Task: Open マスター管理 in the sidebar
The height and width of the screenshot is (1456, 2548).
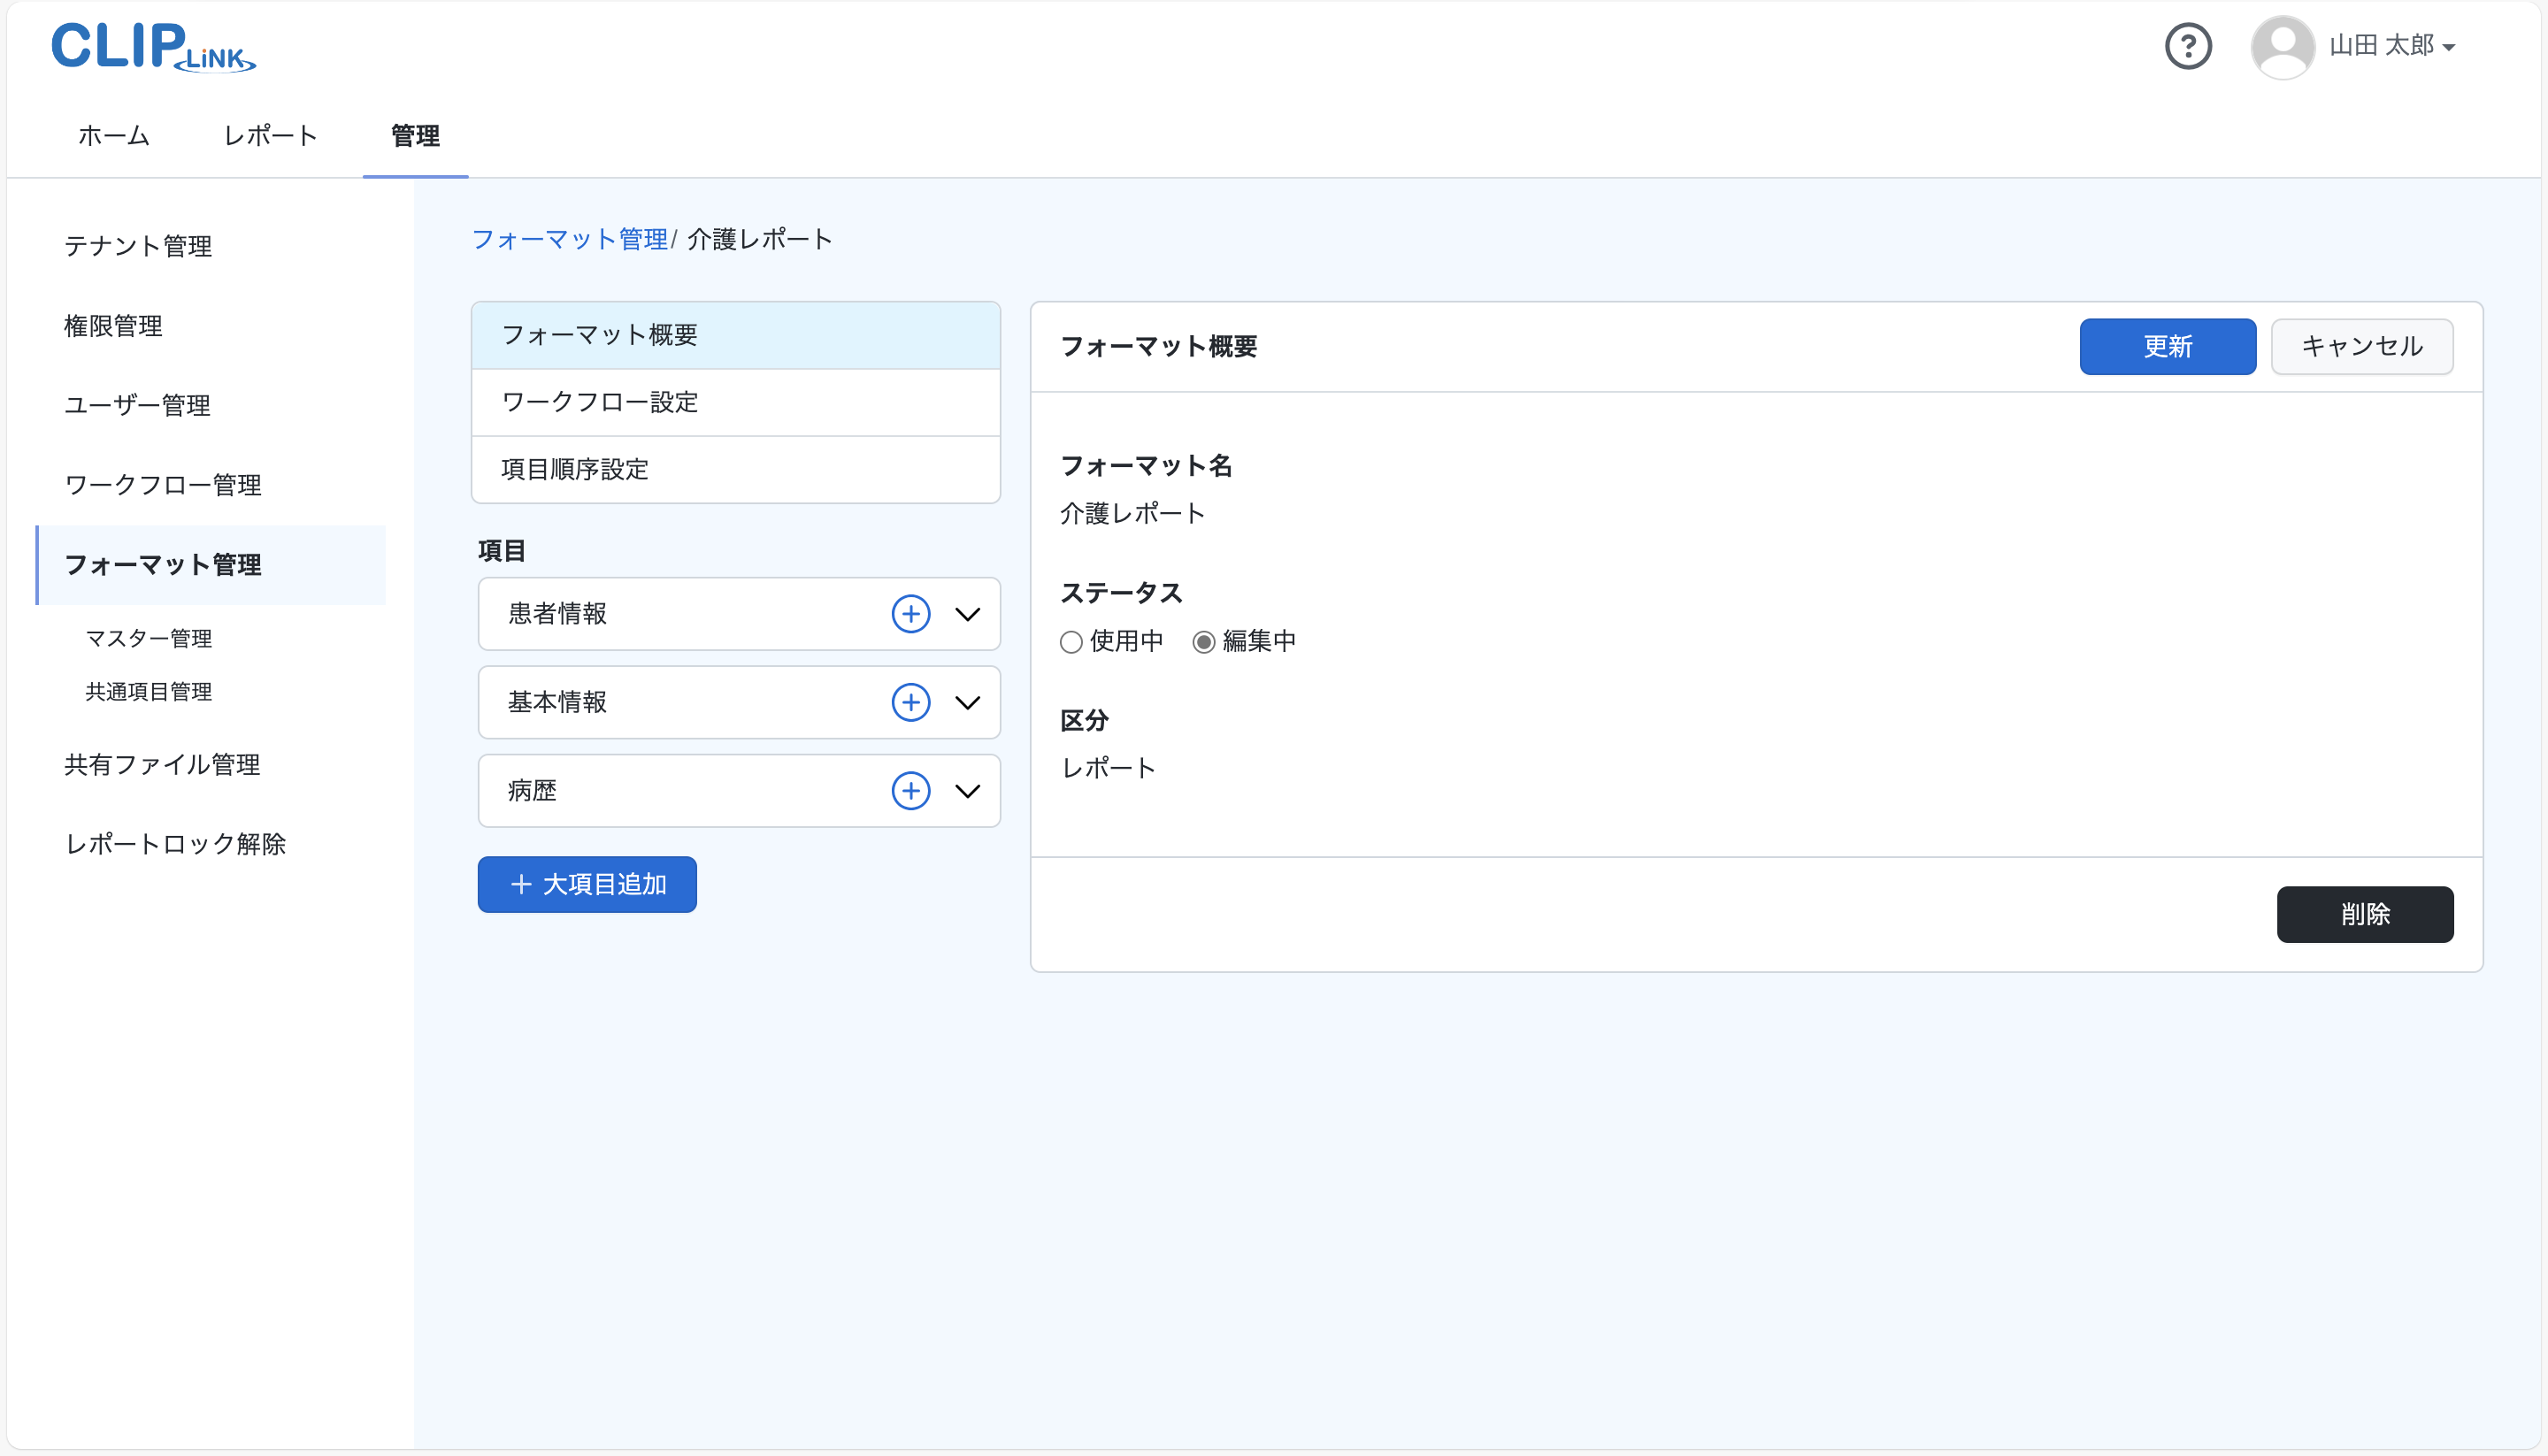Action: (148, 638)
